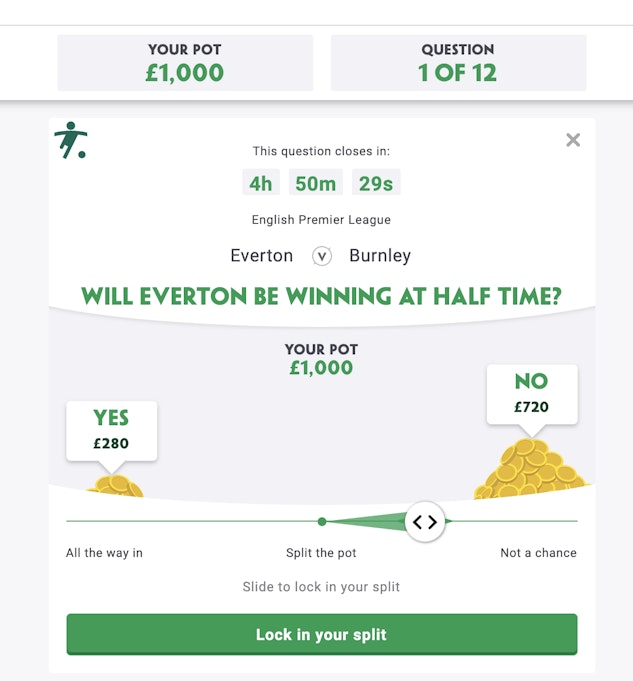Select the NO £720 bubble
This screenshot has width=633, height=681.
point(532,394)
